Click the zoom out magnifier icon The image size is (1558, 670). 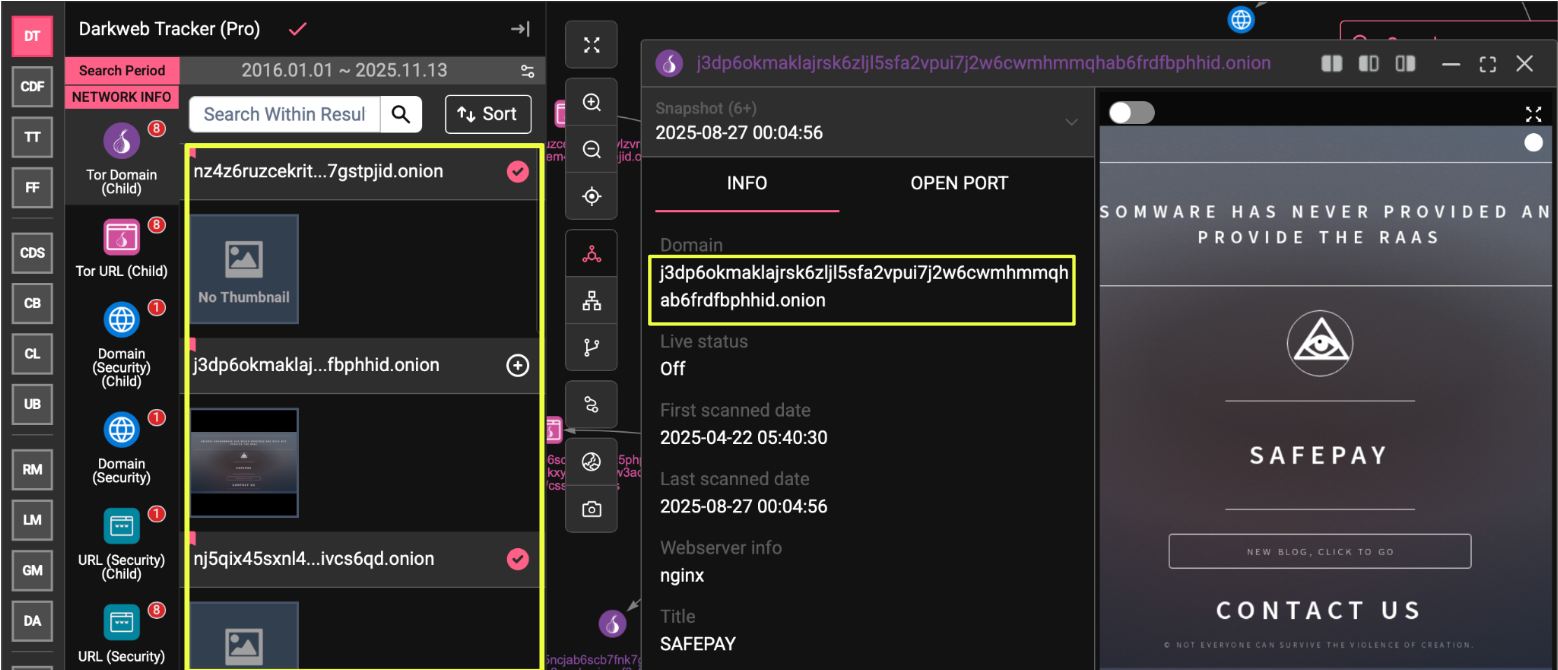tap(591, 150)
